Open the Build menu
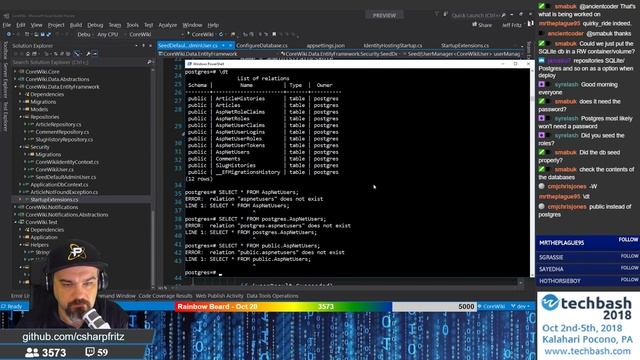 pos(76,25)
